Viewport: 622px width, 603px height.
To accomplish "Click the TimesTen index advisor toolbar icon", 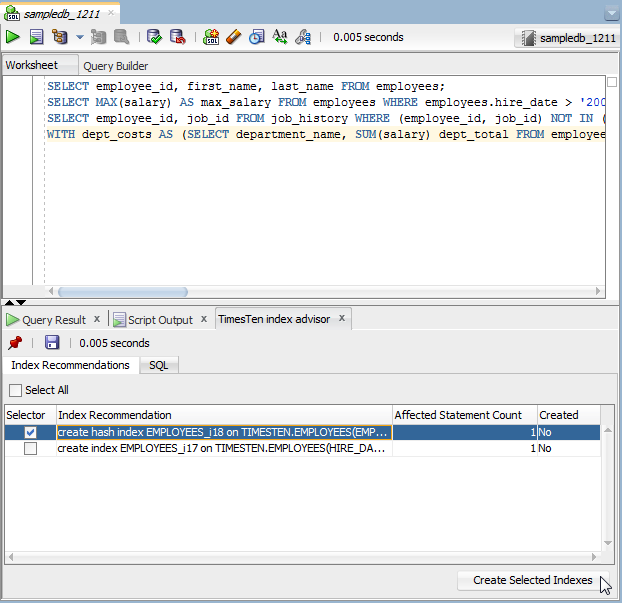I will (x=303, y=37).
